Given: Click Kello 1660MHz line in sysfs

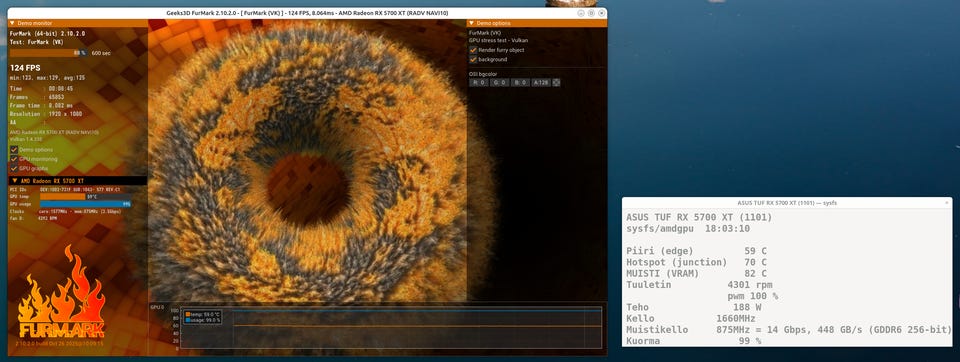Looking at the screenshot, I should [x=691, y=319].
